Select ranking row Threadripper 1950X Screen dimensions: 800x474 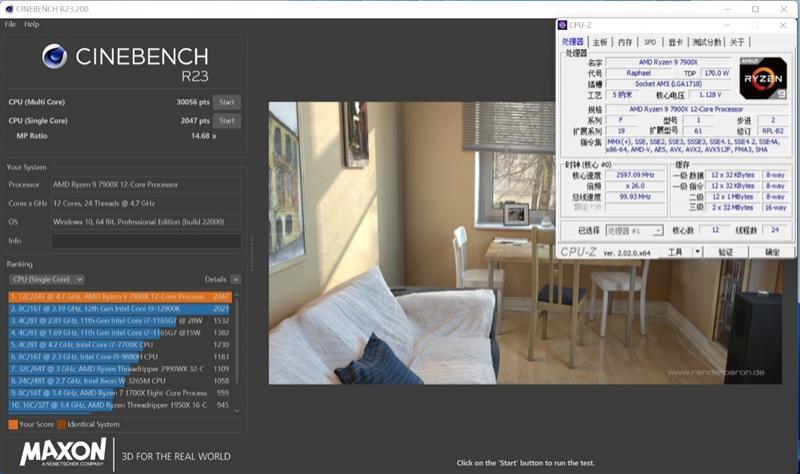click(120, 405)
